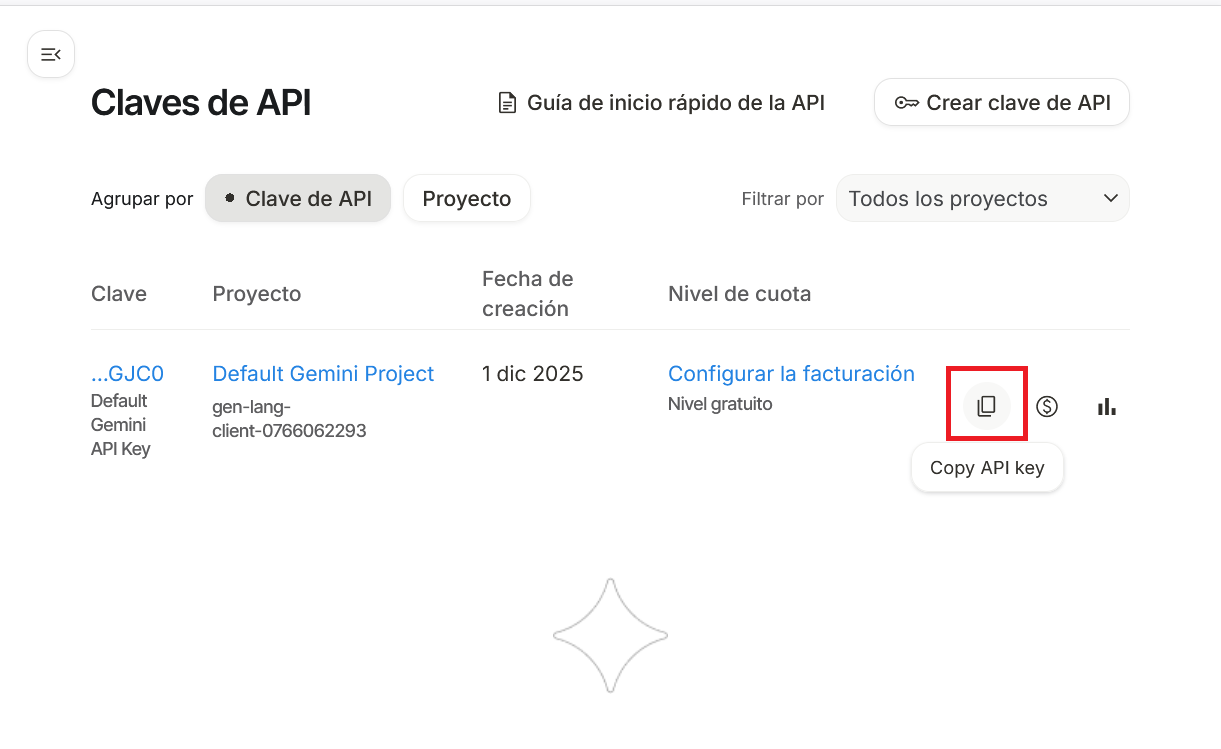The height and width of the screenshot is (749, 1221).
Task: Click the Gemini sparkle logo below the table
Action: pyautogui.click(x=610, y=635)
